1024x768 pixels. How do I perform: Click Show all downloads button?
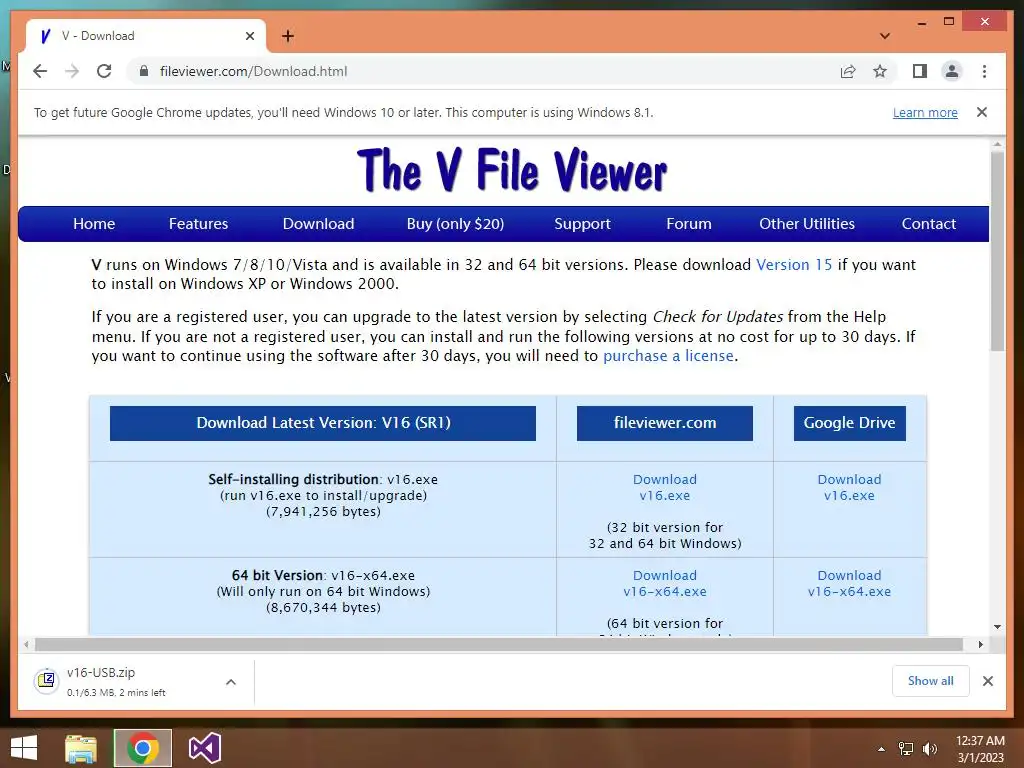(931, 681)
